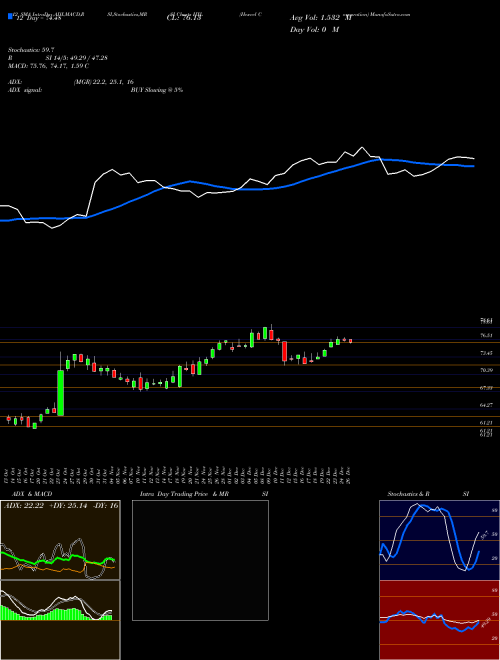500x660 pixels.
Task: Click the MACD values line '73.76, 74.17, 1.59'
Action: tap(48, 66)
